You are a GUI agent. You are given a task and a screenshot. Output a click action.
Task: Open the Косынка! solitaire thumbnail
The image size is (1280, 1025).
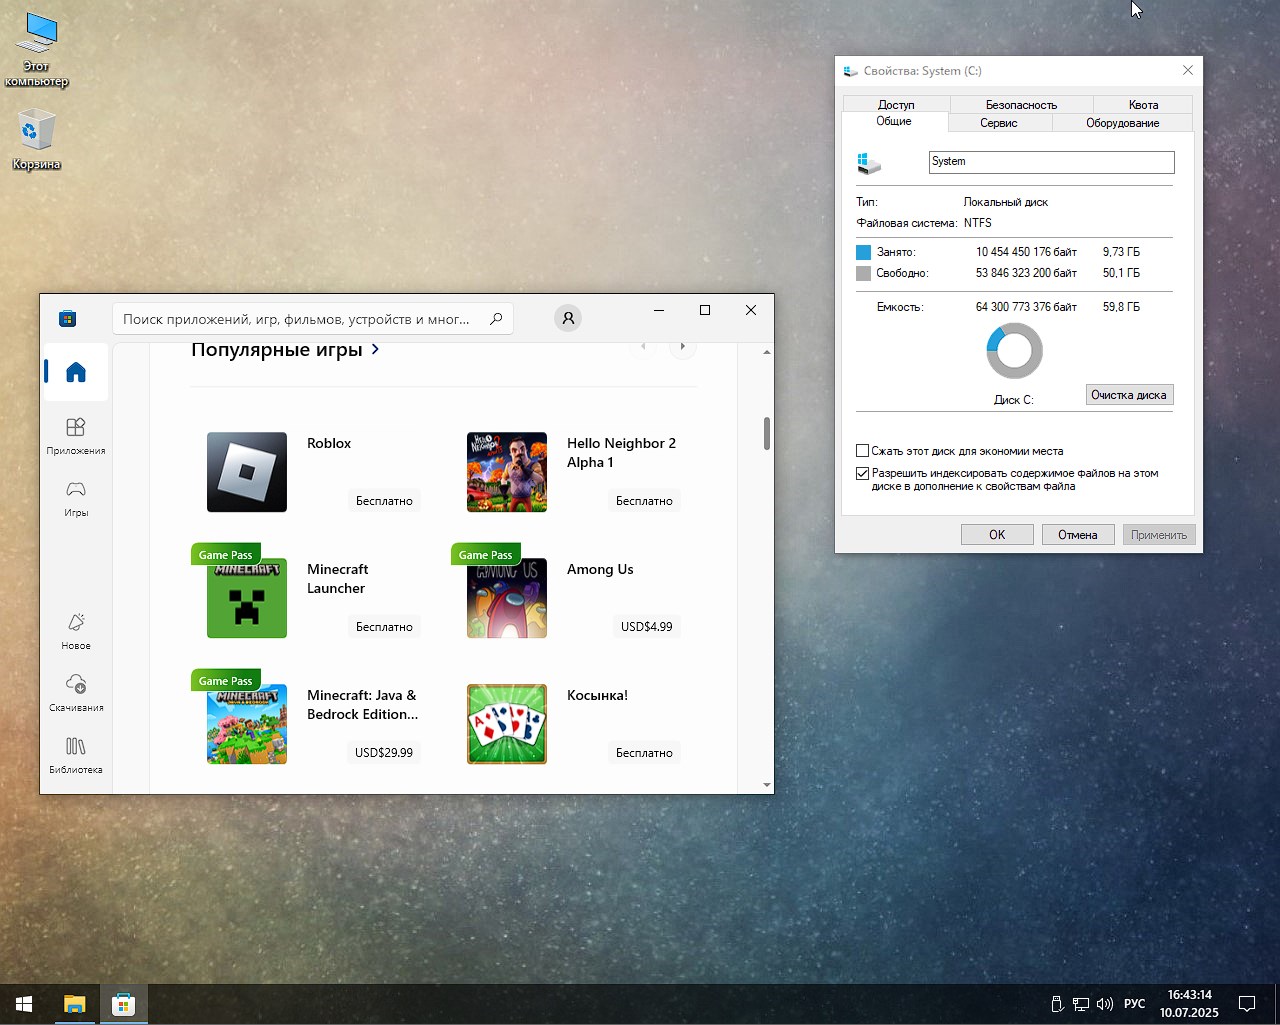pyautogui.click(x=507, y=724)
